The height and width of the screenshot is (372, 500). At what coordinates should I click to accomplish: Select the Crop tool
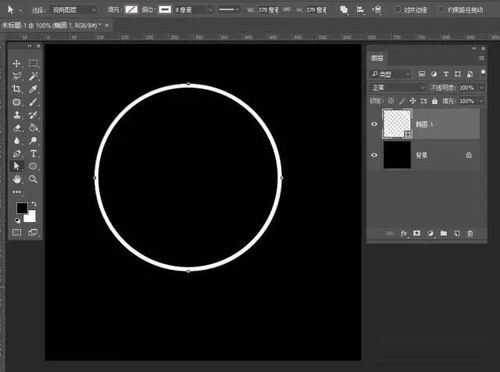[16, 89]
